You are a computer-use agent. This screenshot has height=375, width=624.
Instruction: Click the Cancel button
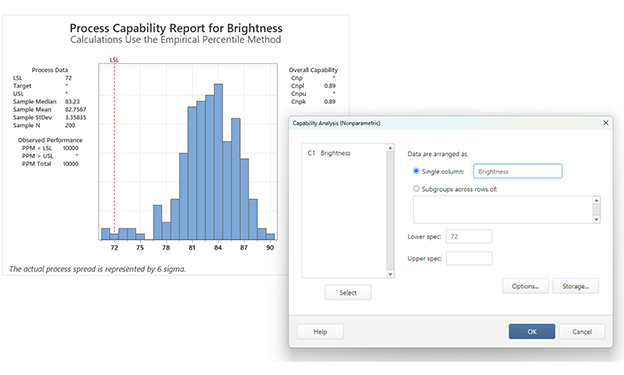pyautogui.click(x=582, y=332)
